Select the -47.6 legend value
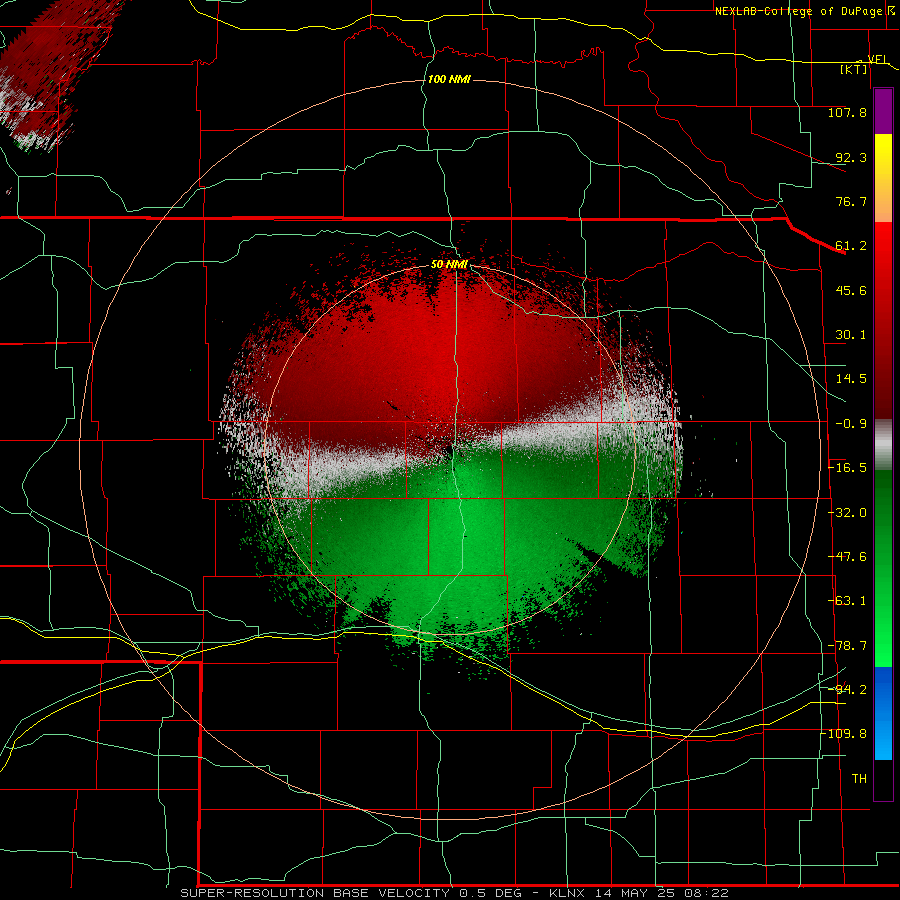The image size is (900, 900). [847, 557]
